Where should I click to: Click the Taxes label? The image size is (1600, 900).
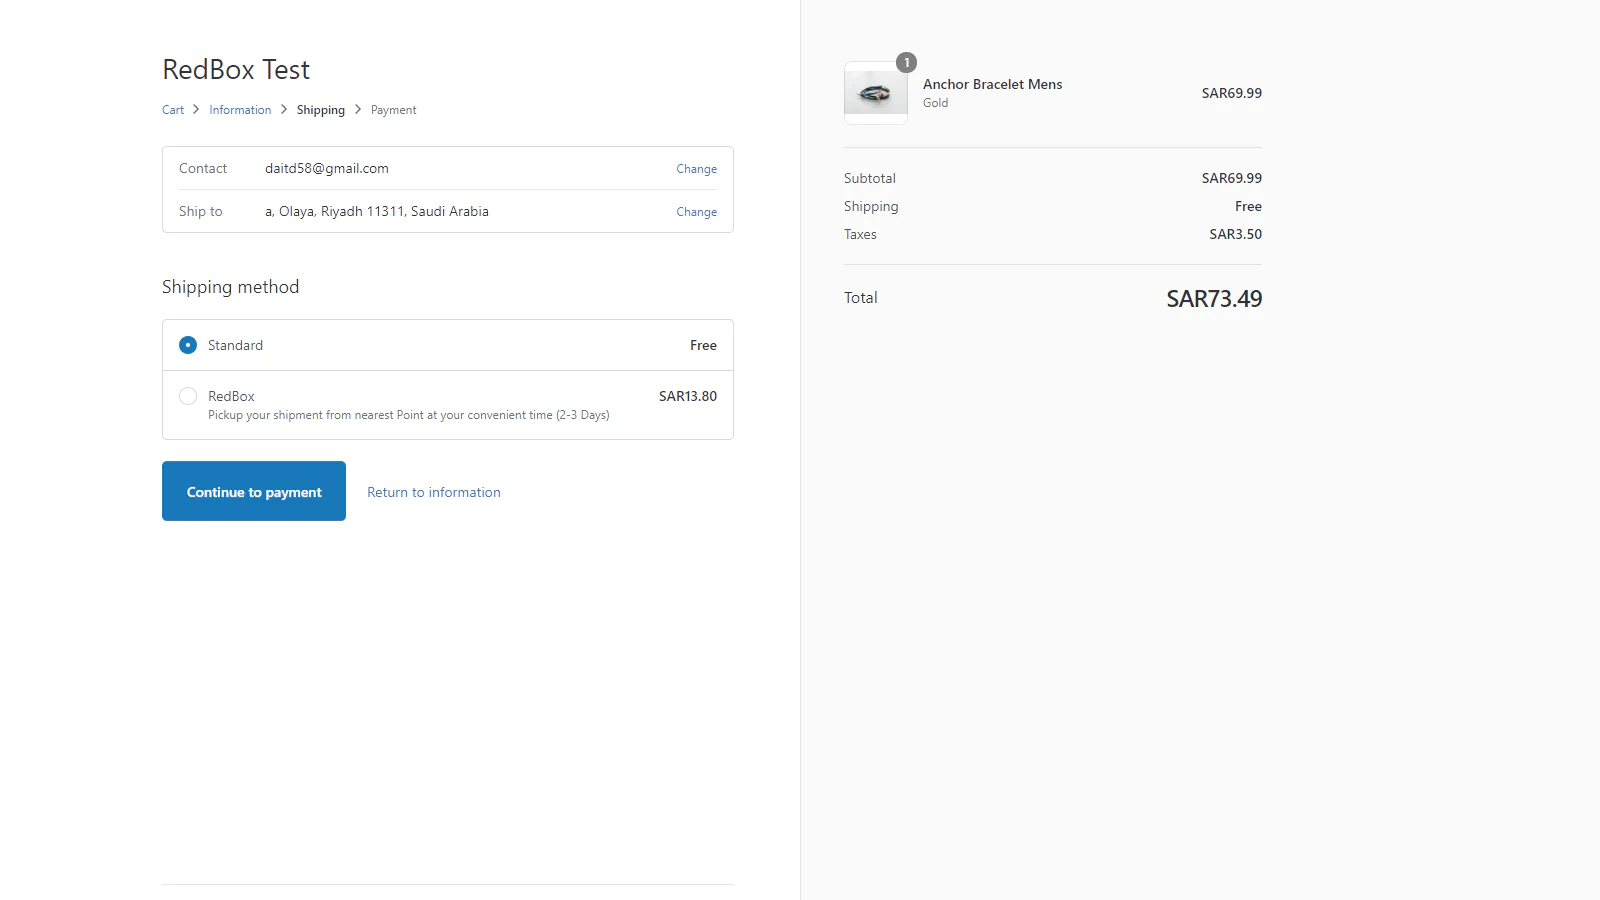tap(860, 234)
